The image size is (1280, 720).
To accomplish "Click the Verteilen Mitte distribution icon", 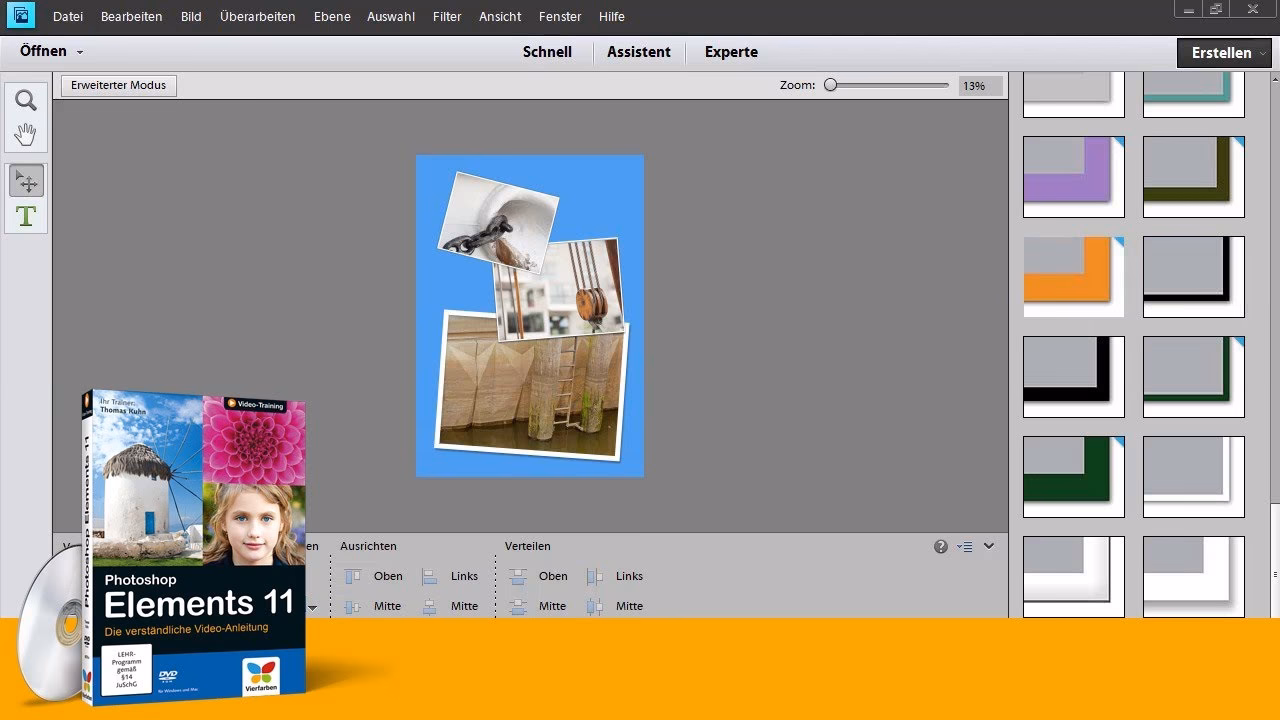I will tap(519, 606).
